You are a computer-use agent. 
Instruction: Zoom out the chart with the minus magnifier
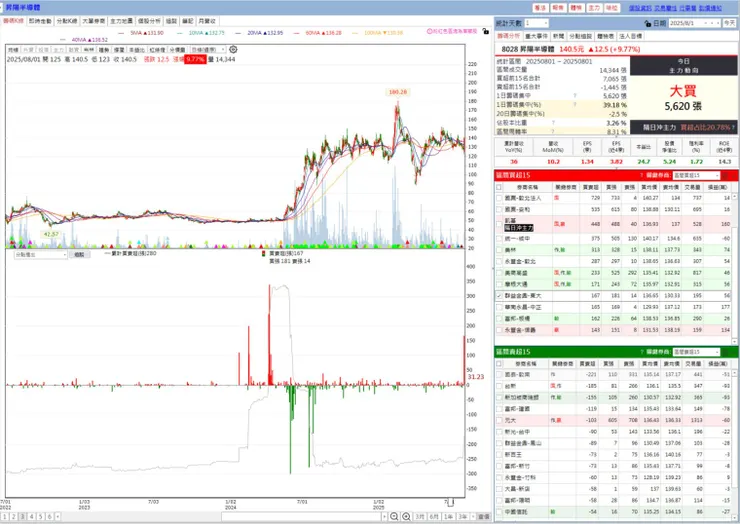pyautogui.click(x=394, y=516)
